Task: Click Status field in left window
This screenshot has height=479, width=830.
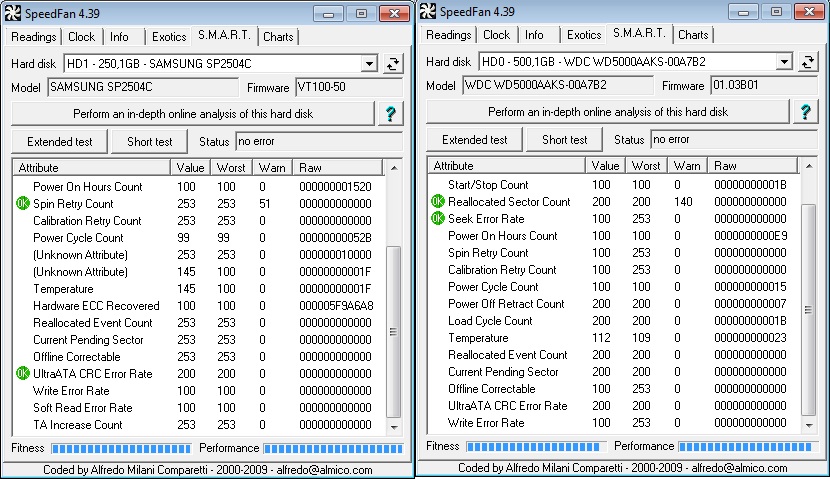Action: (319, 142)
